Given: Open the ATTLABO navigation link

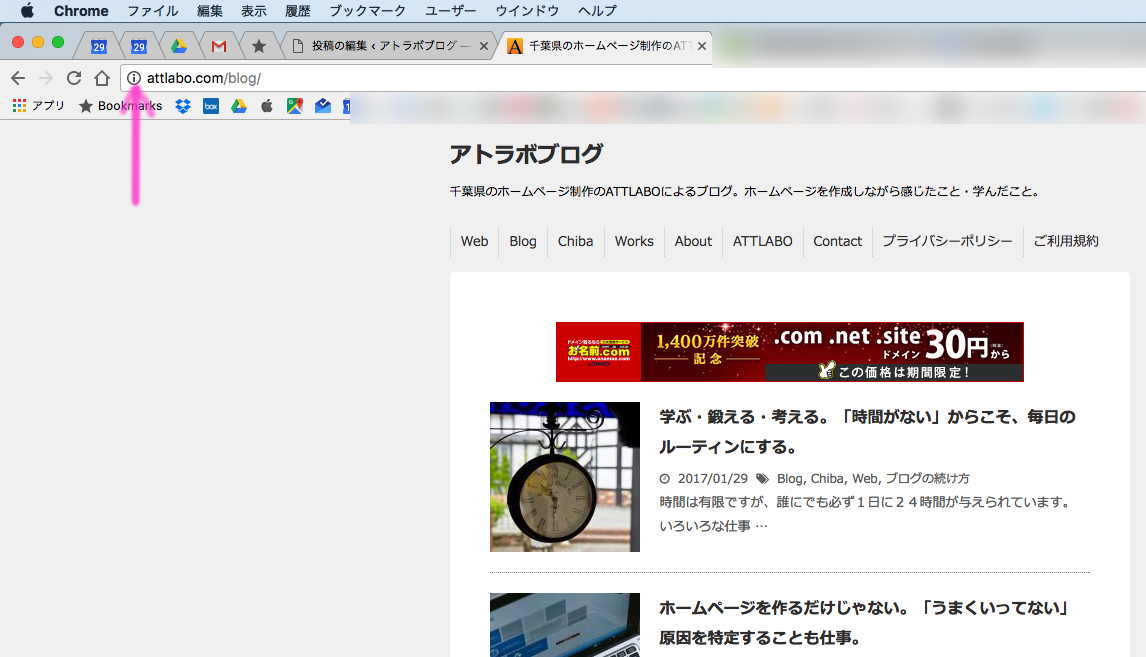Looking at the screenshot, I should [762, 241].
